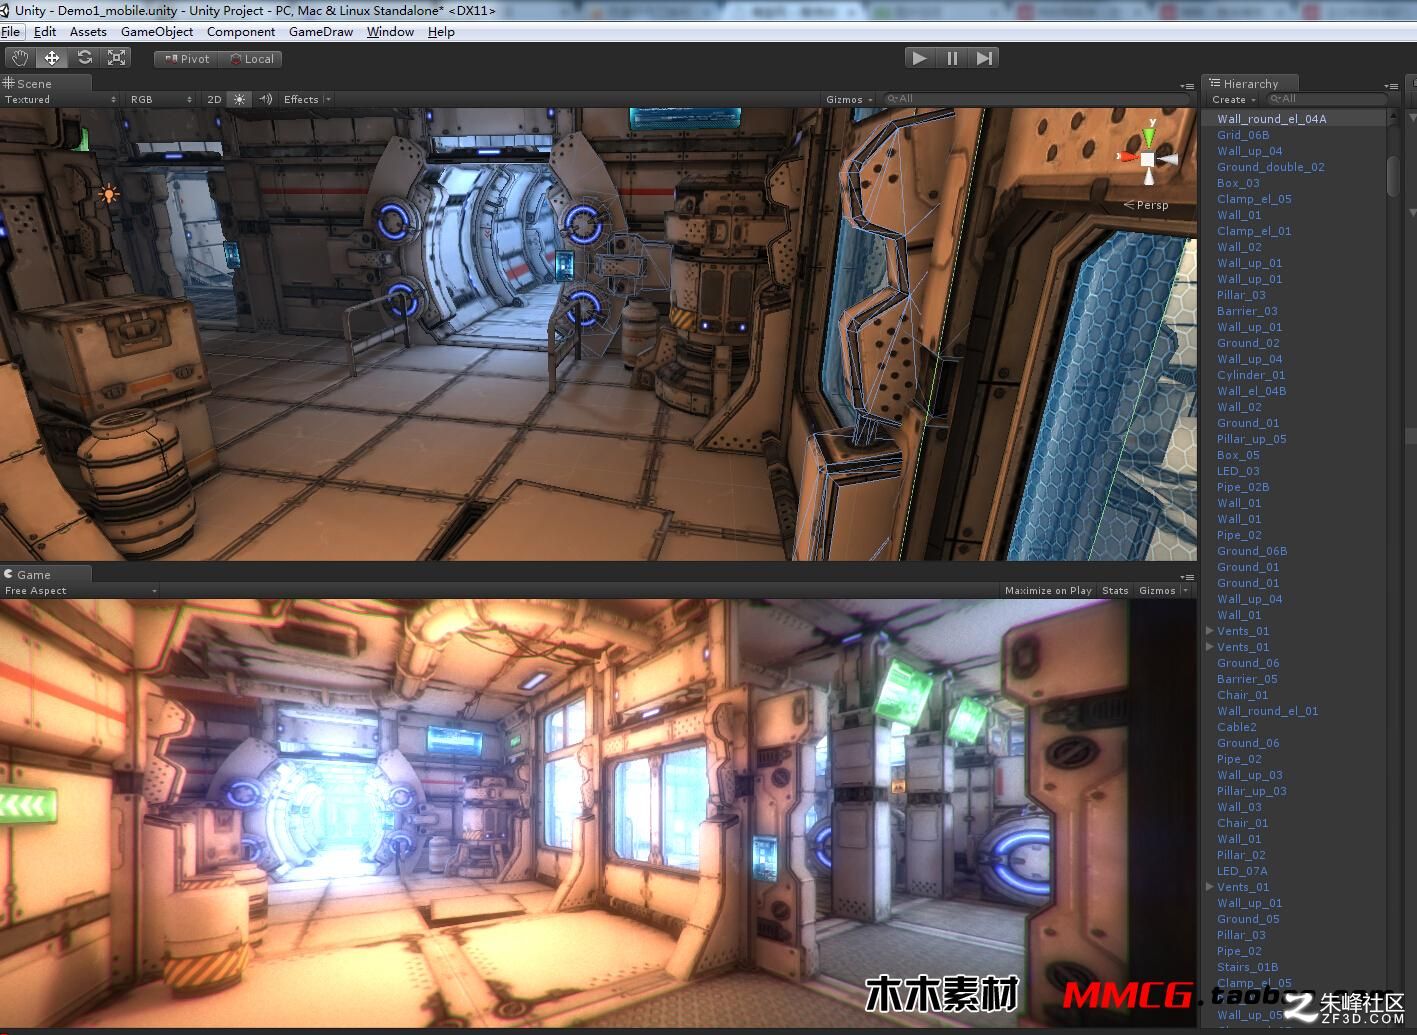
Task: Toggle Pivot handle position
Action: point(186,59)
